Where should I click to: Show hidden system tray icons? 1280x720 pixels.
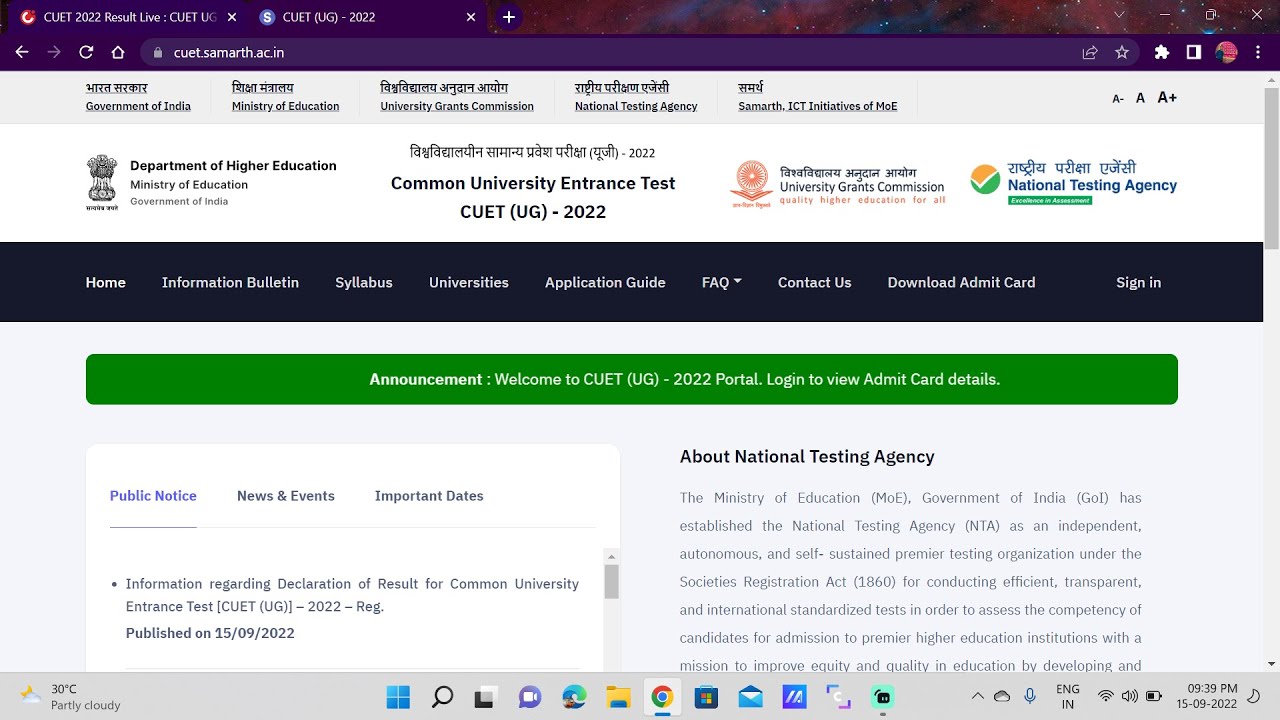coord(978,696)
